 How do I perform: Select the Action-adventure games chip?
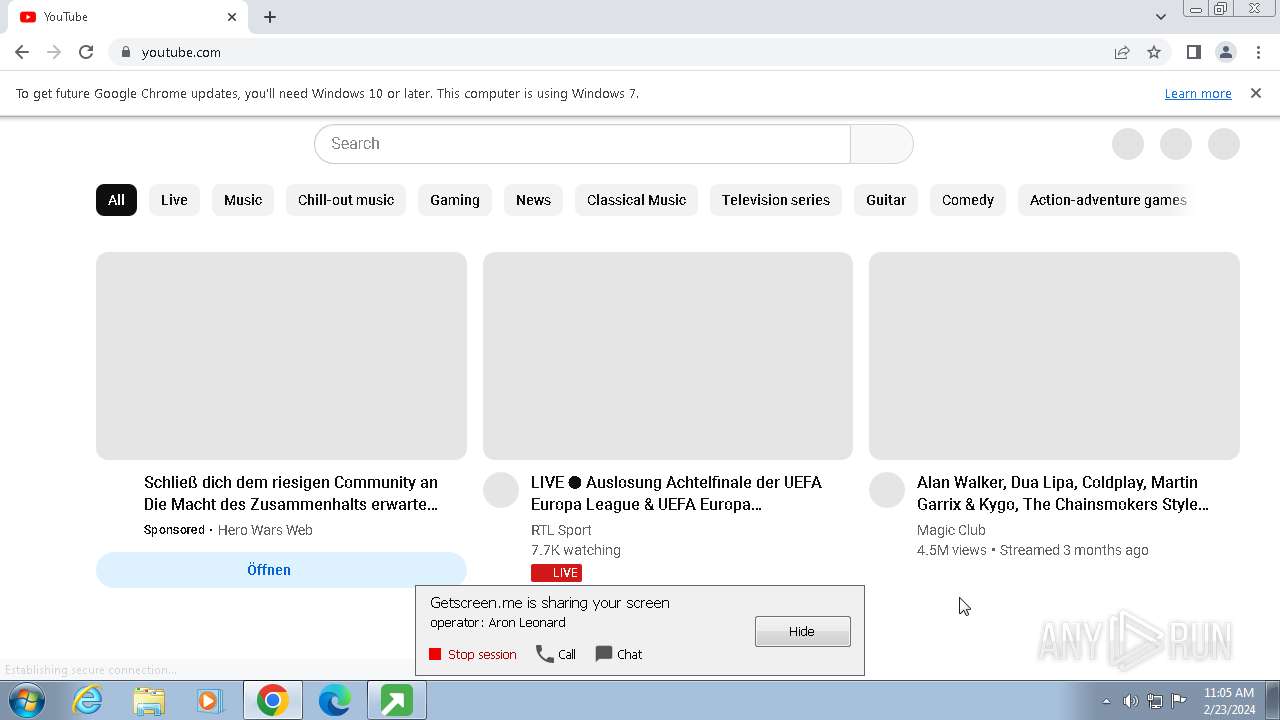[x=1108, y=200]
